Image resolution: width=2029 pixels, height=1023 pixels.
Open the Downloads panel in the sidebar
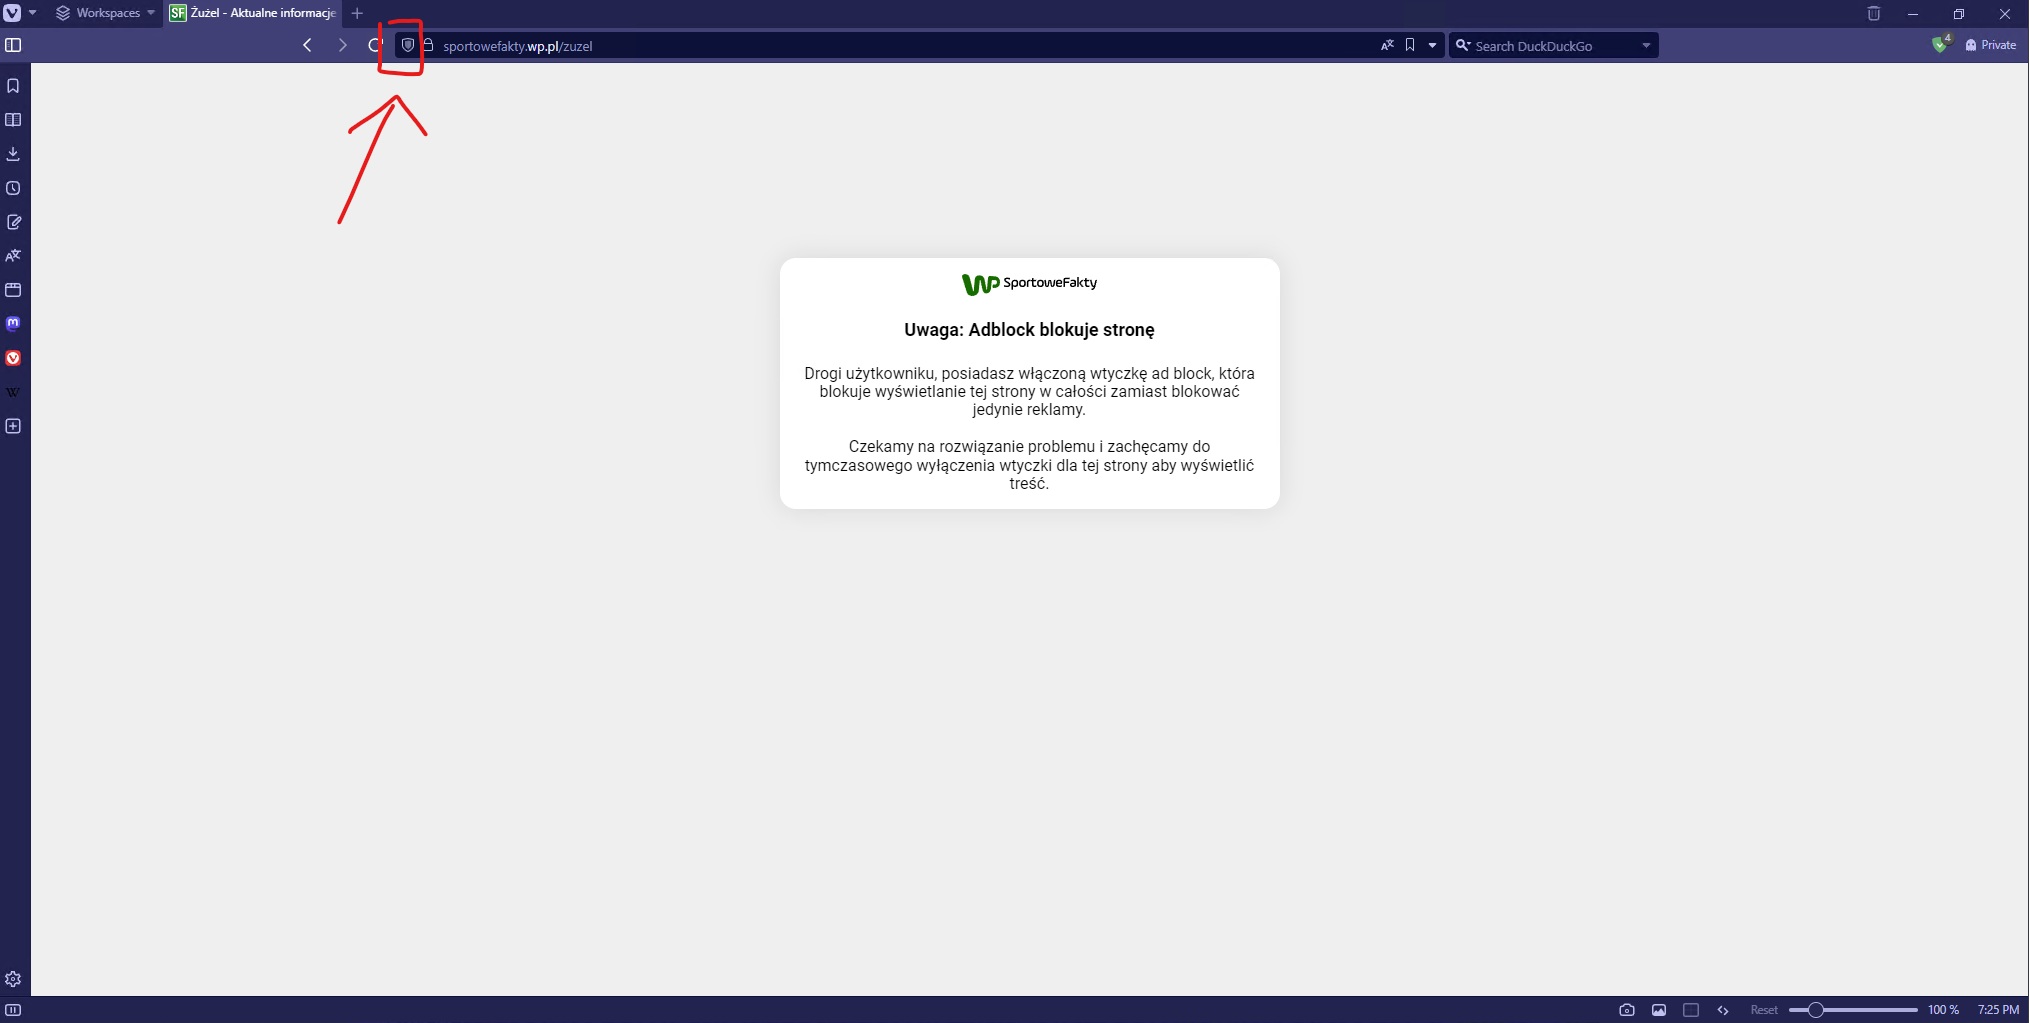tap(13, 153)
